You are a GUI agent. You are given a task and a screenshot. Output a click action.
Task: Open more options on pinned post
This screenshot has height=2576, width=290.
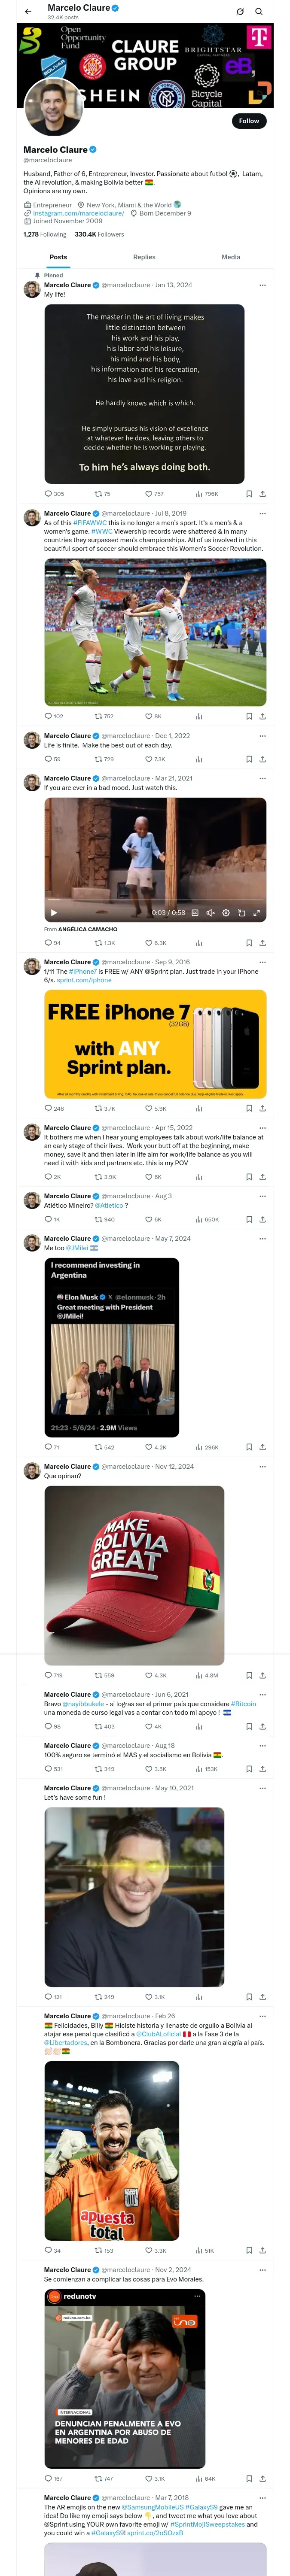(x=263, y=285)
